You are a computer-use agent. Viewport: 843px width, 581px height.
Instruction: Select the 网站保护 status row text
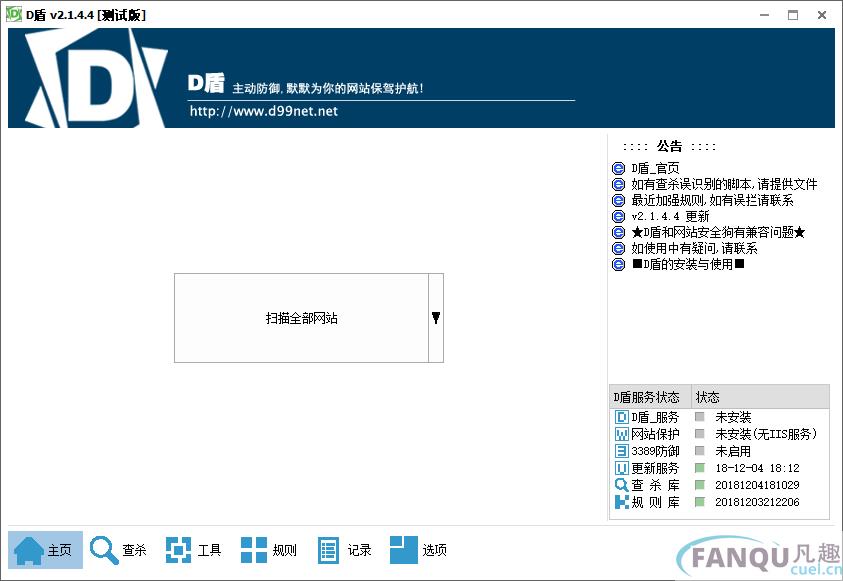pos(655,434)
